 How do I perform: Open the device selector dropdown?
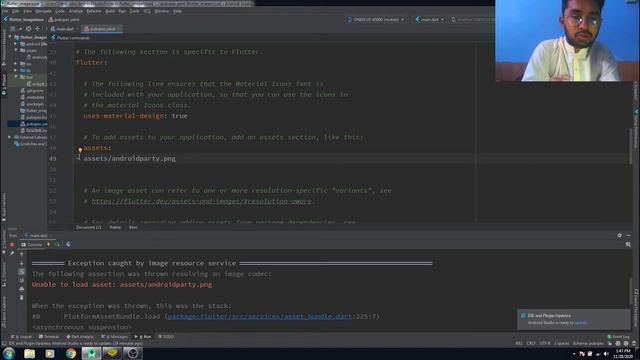376,20
